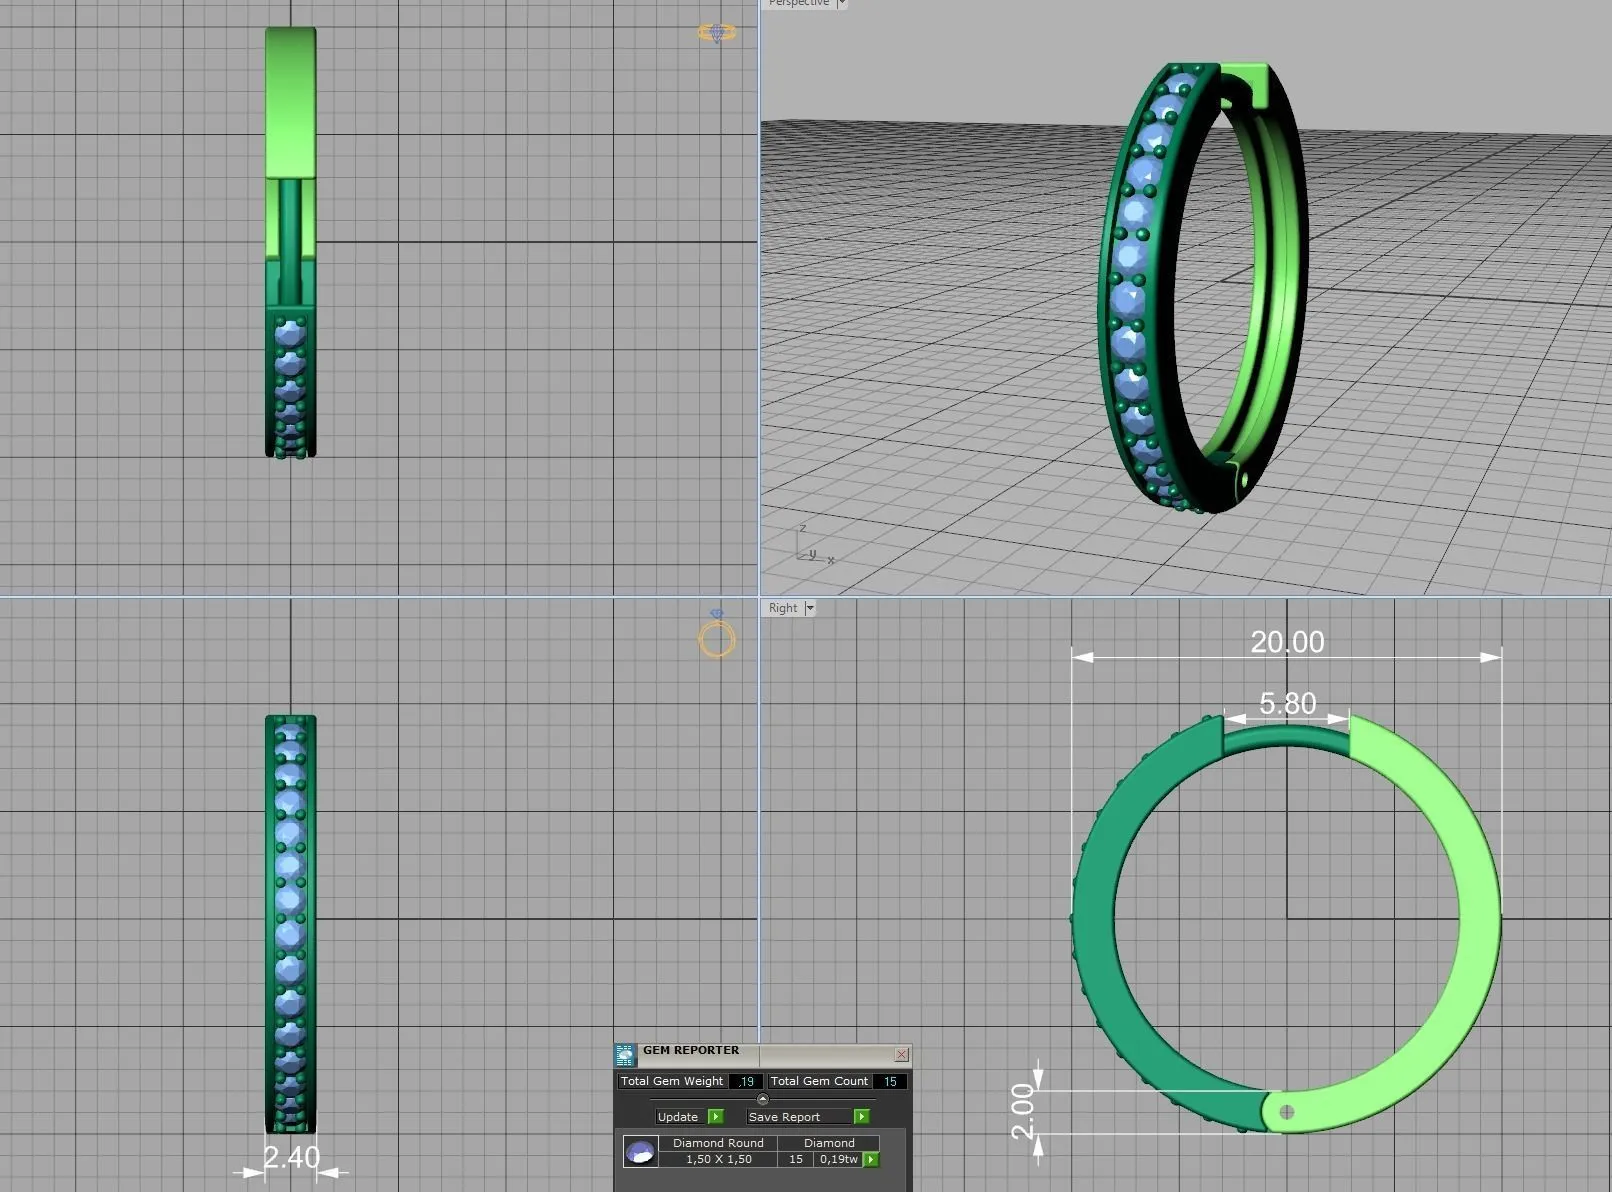Click green arrow beside 0,19tw weight
Screen dimensions: 1612x1192
point(871,1159)
